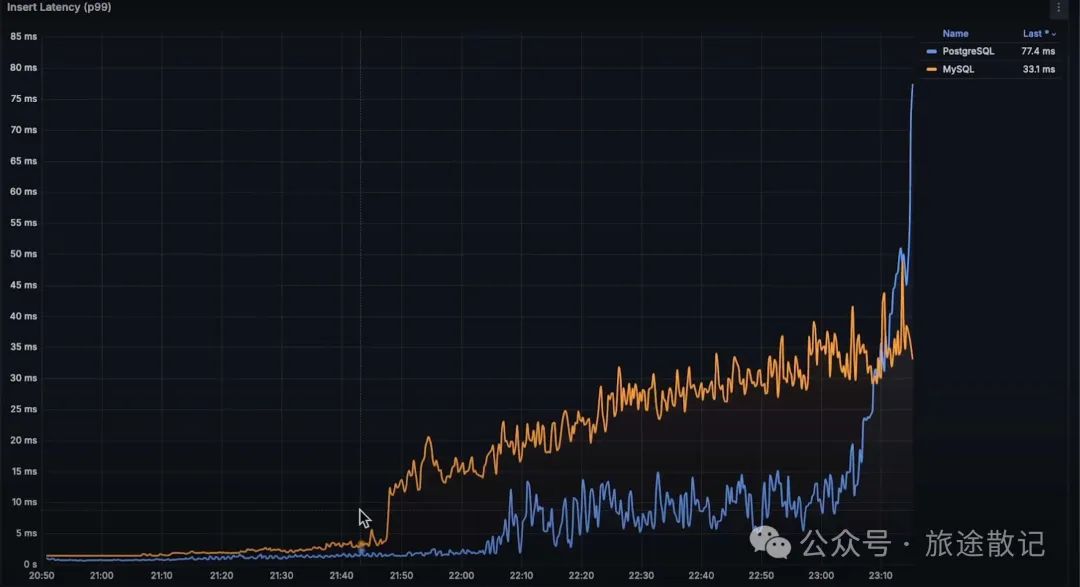
Task: Click the 20 ms y-axis label
Action: [x=23, y=440]
